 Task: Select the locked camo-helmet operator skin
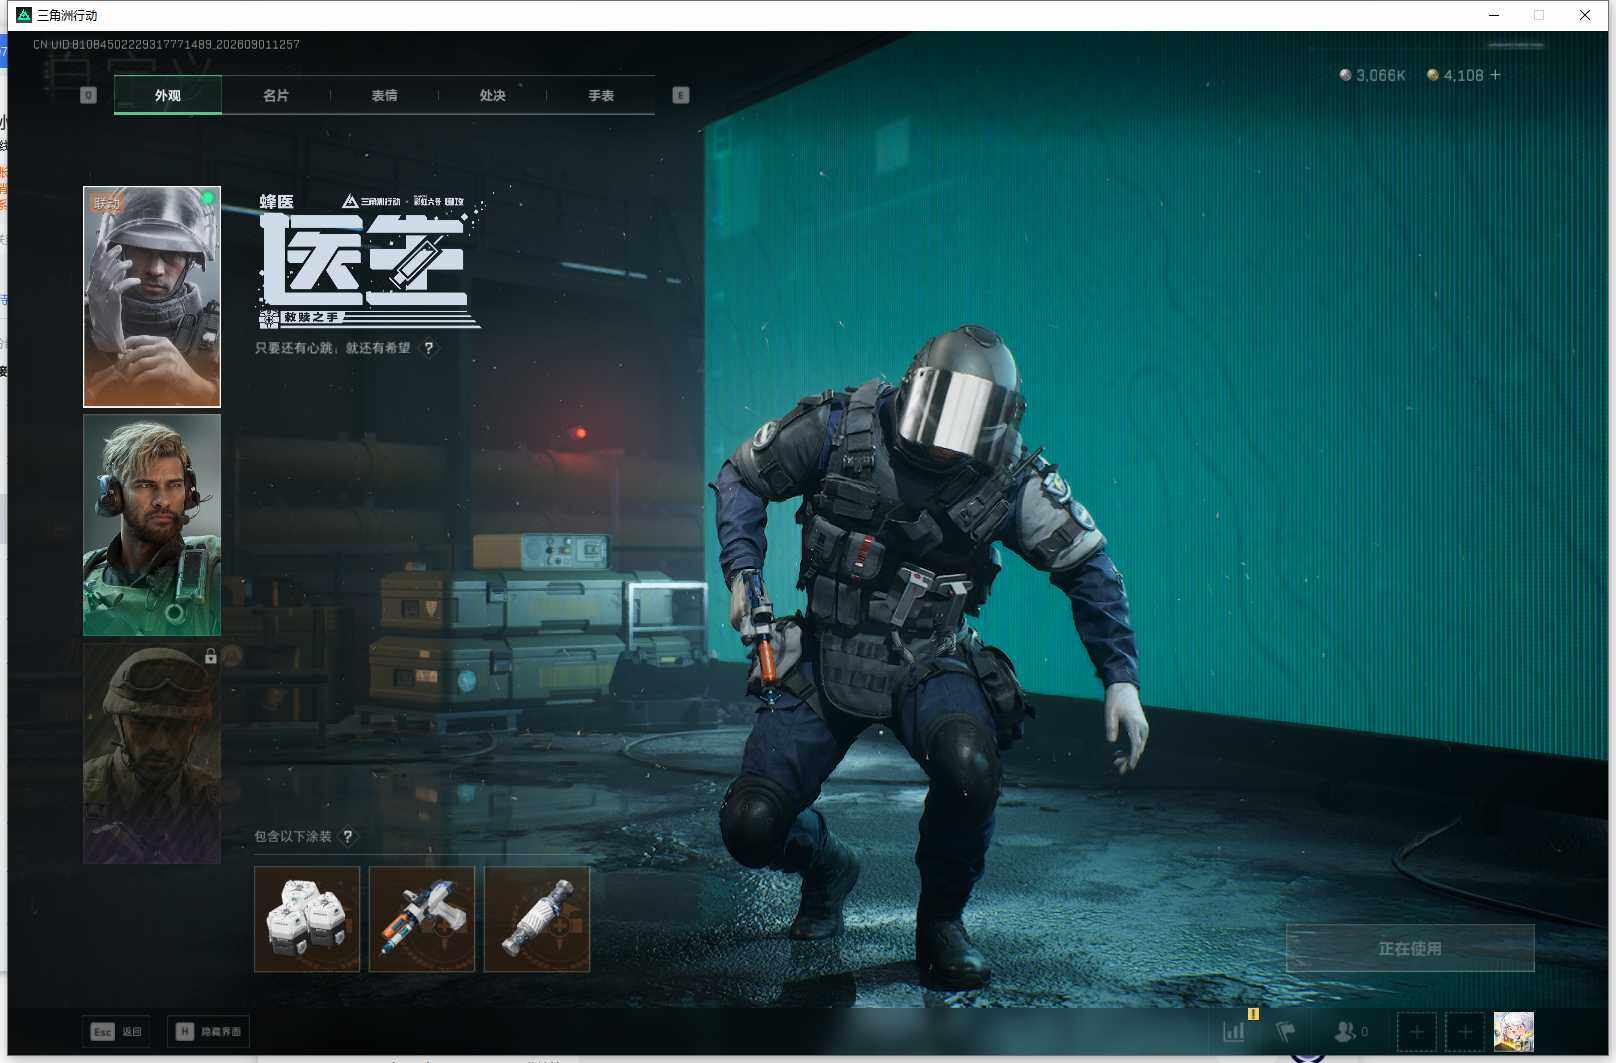point(152,753)
